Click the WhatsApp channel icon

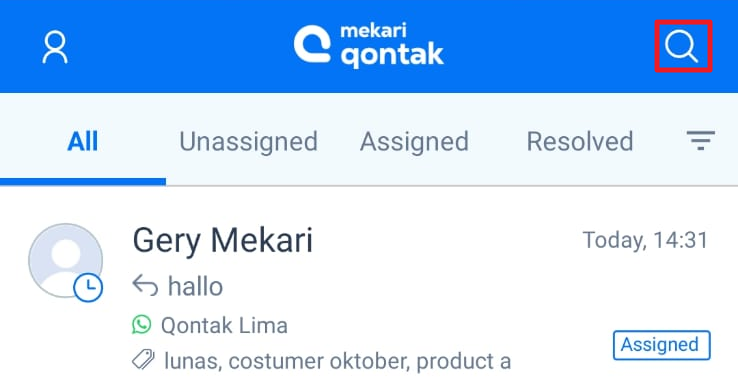pyautogui.click(x=142, y=325)
